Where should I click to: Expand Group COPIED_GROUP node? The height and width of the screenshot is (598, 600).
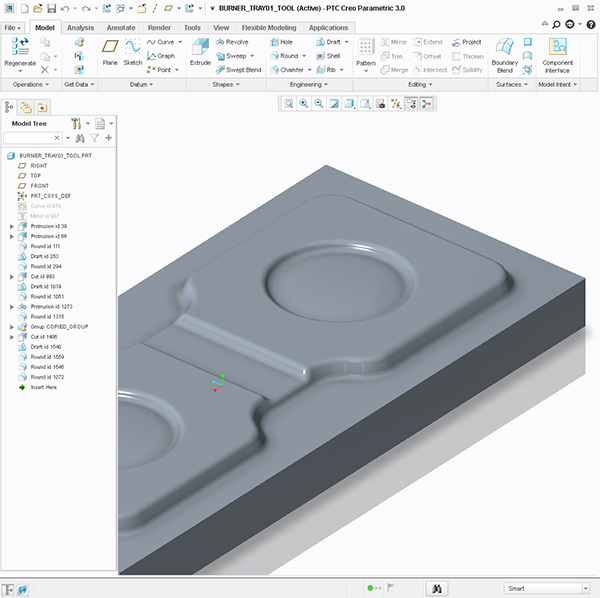point(12,327)
